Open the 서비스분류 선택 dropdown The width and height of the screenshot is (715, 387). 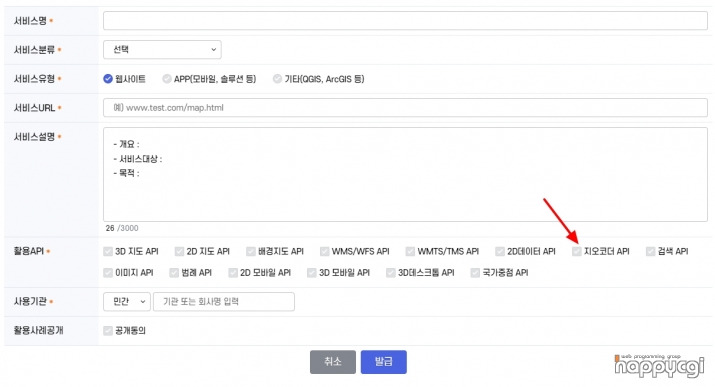(162, 50)
